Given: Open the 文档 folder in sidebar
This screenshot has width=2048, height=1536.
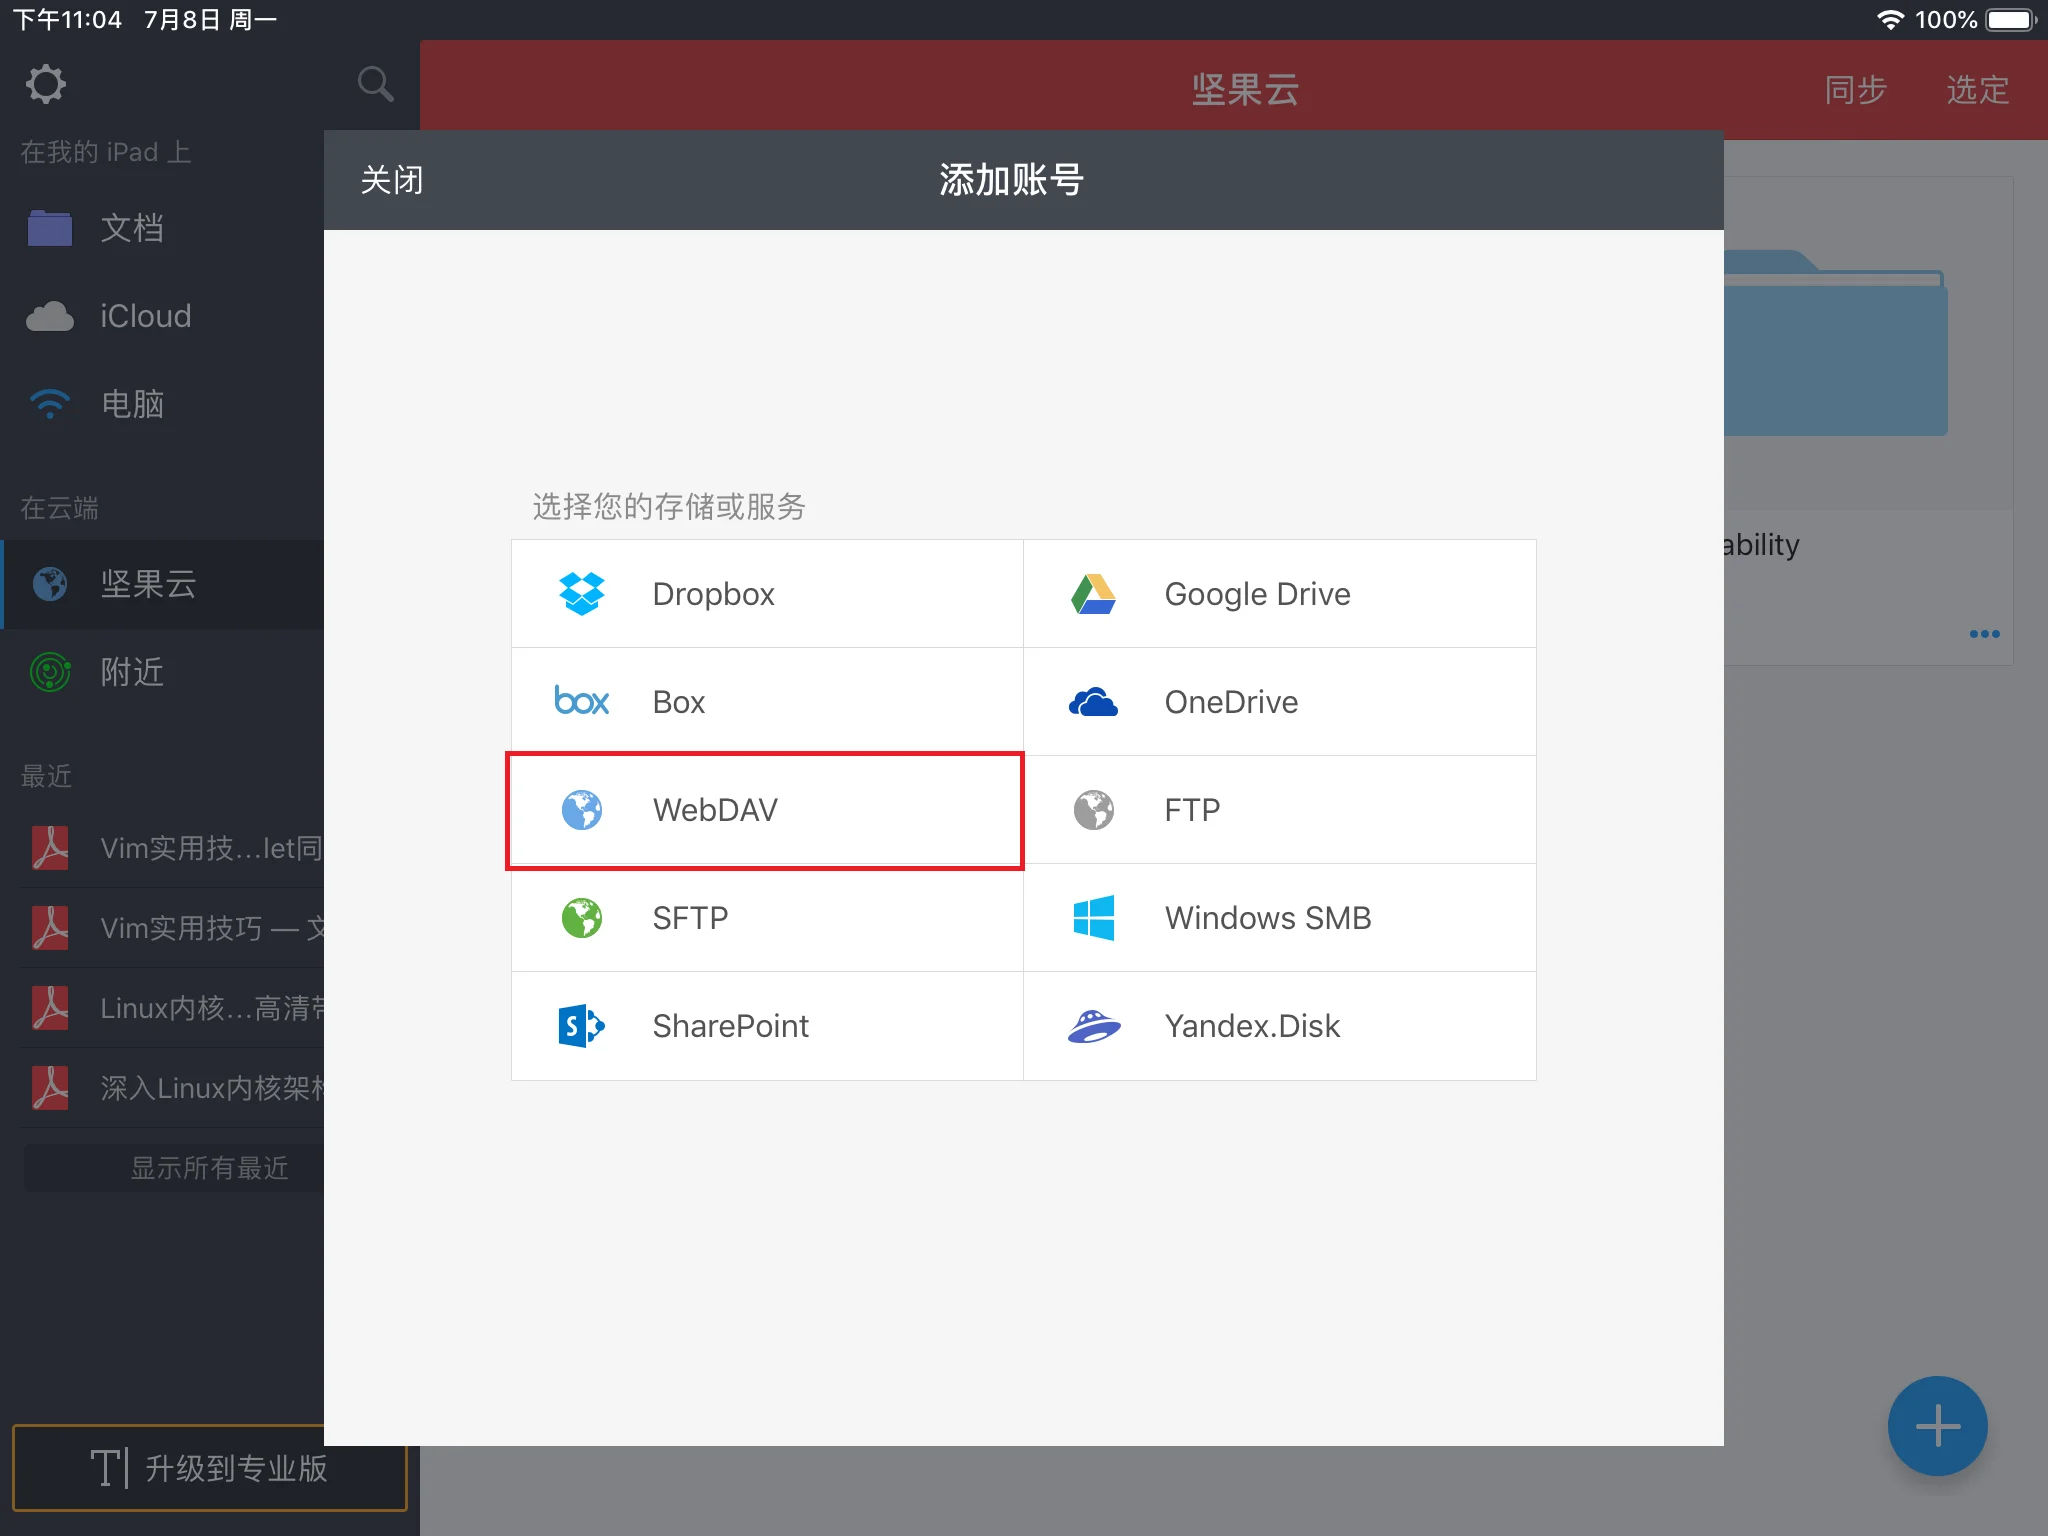Looking at the screenshot, I should coord(130,228).
